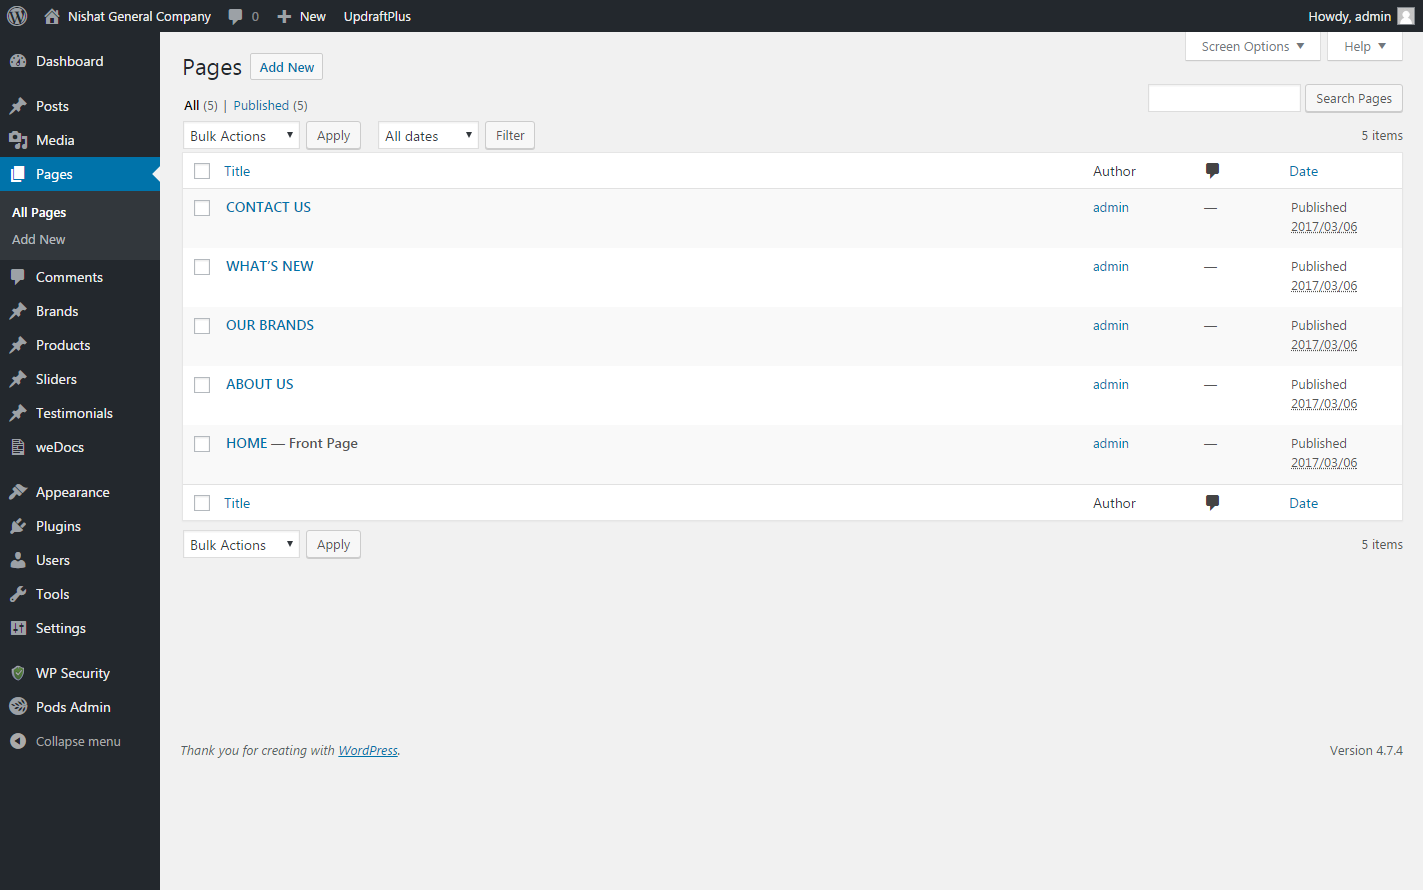
Task: Open the OUR BRANDS page link
Action: pos(270,325)
